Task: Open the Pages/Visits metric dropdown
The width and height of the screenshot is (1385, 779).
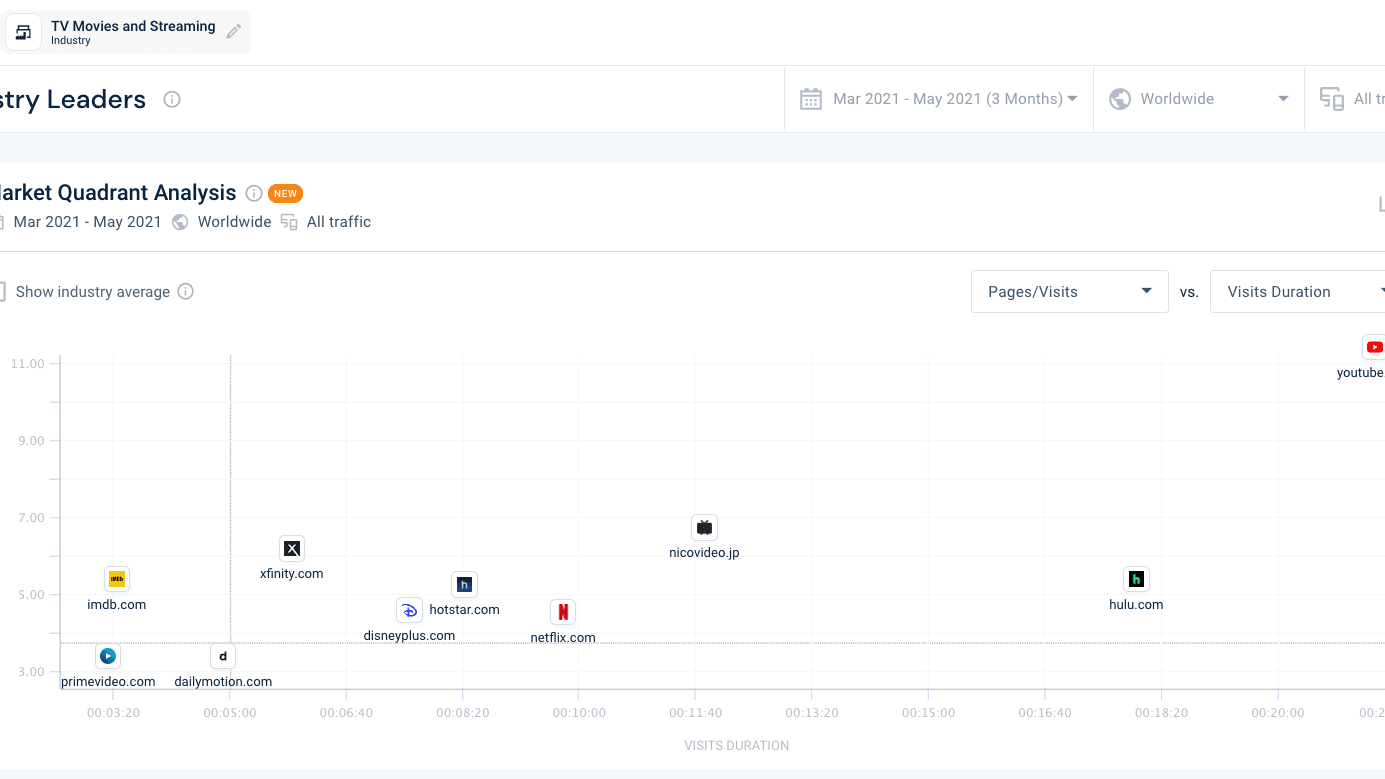Action: click(1069, 292)
